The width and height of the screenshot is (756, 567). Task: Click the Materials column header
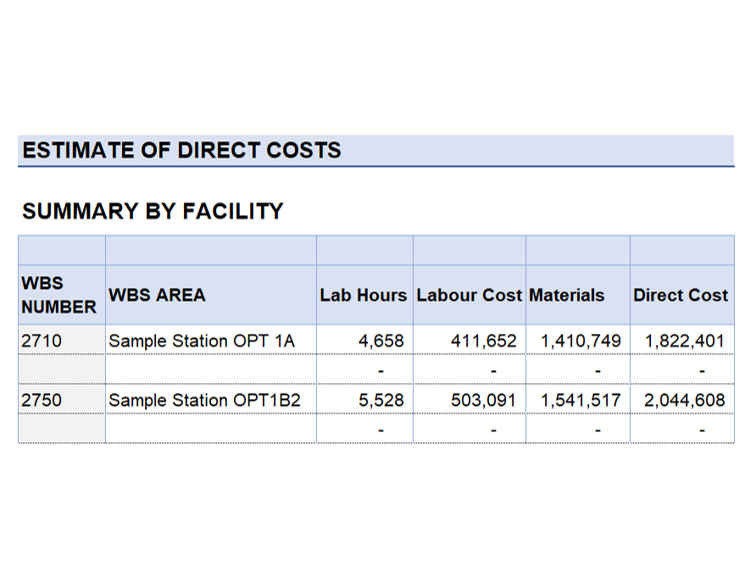pyautogui.click(x=567, y=295)
